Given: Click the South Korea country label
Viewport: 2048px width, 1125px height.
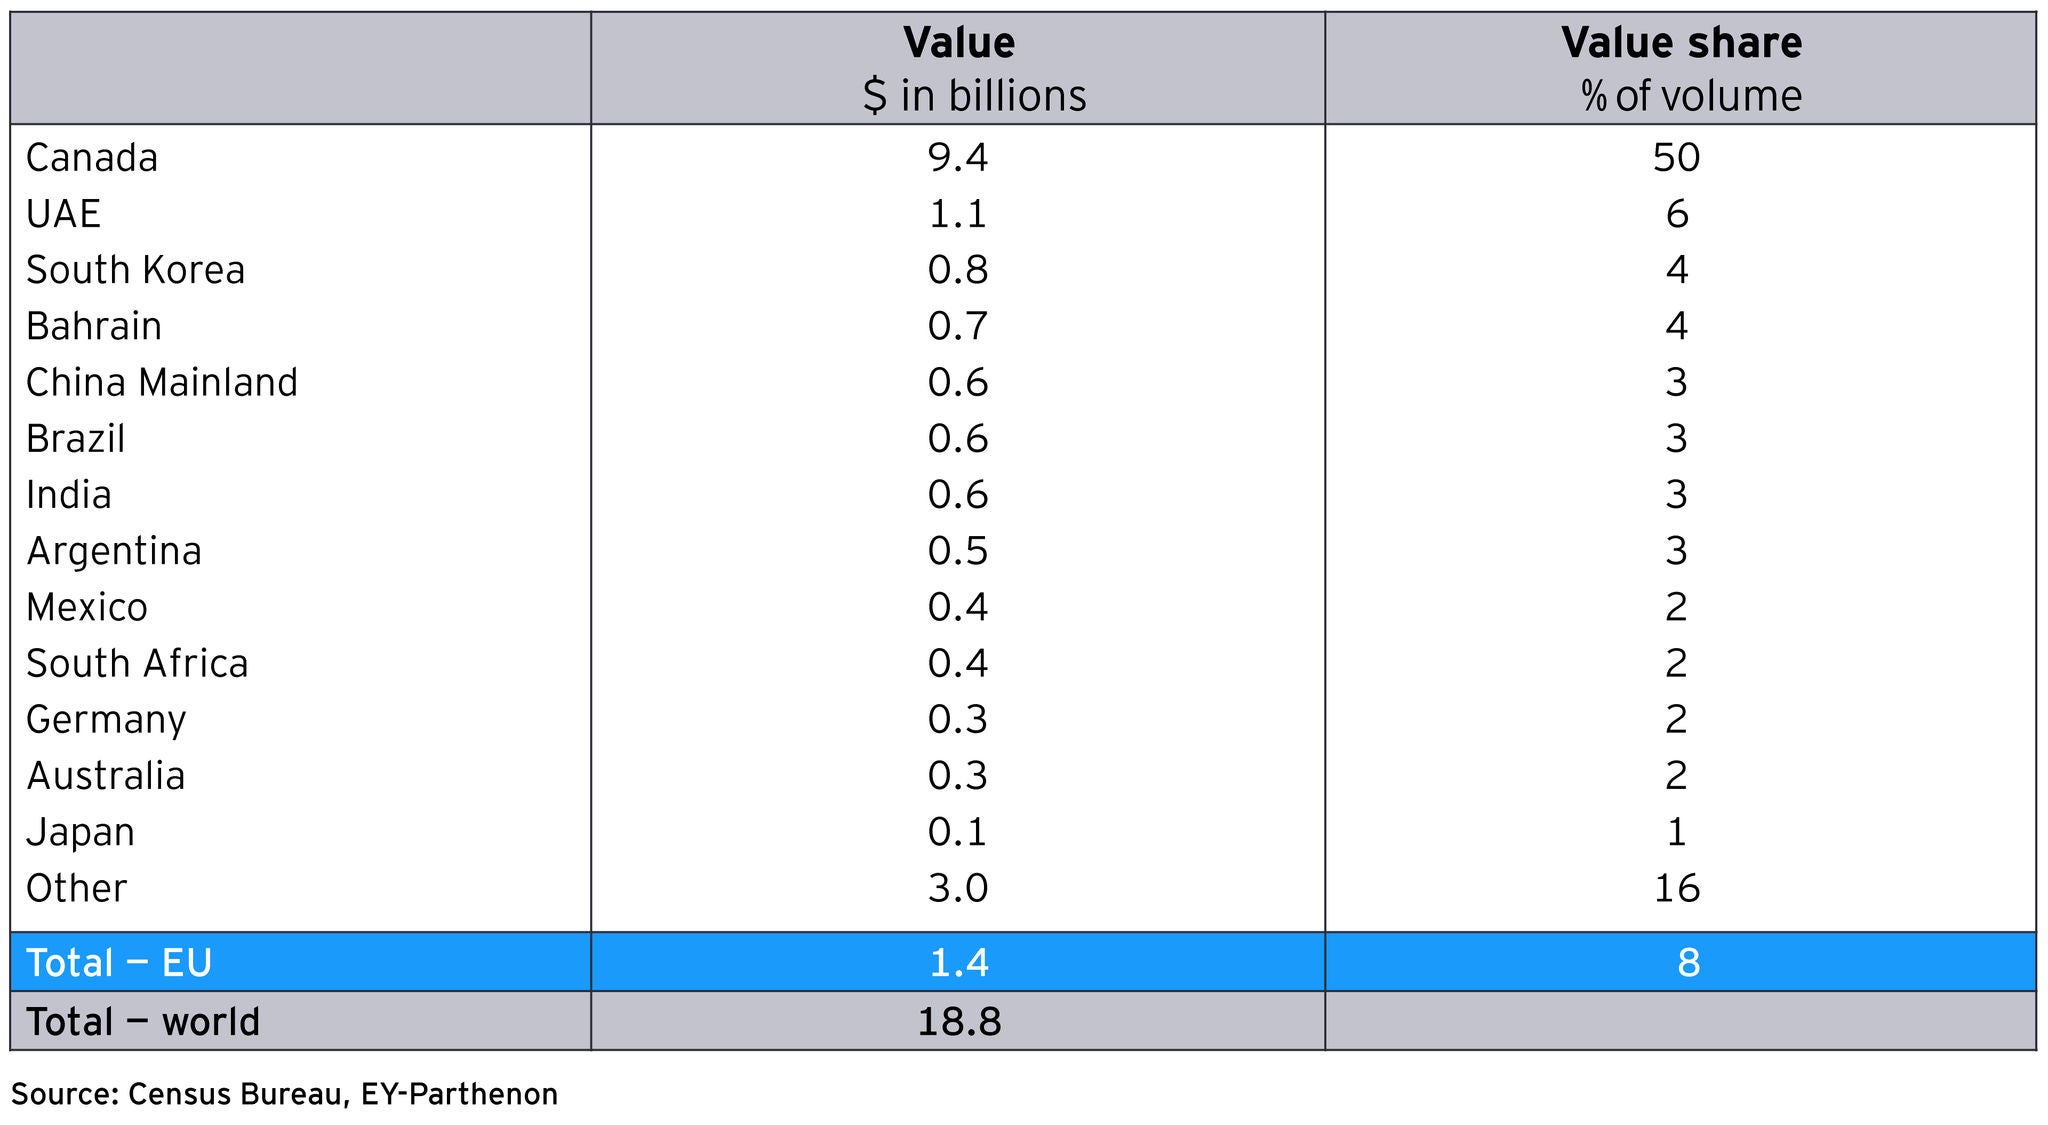Looking at the screenshot, I should pyautogui.click(x=135, y=270).
